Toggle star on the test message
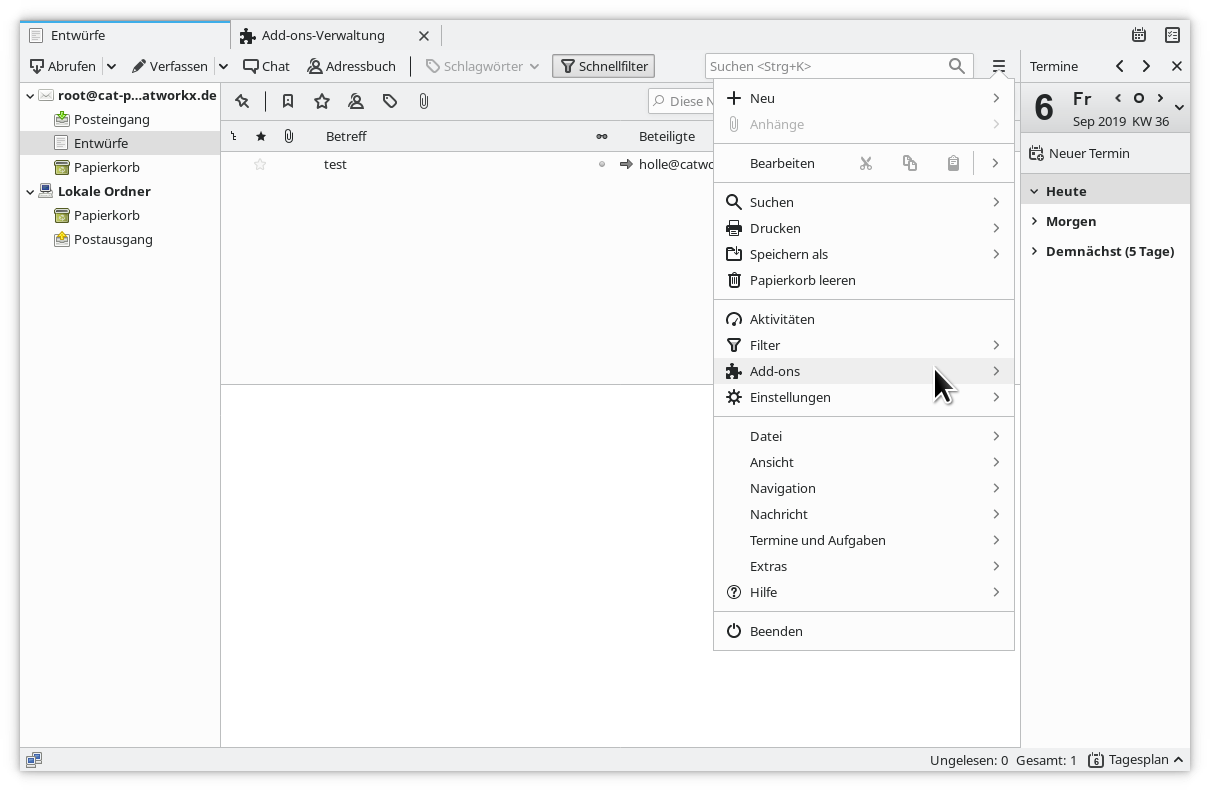The height and width of the screenshot is (791, 1210). (260, 164)
